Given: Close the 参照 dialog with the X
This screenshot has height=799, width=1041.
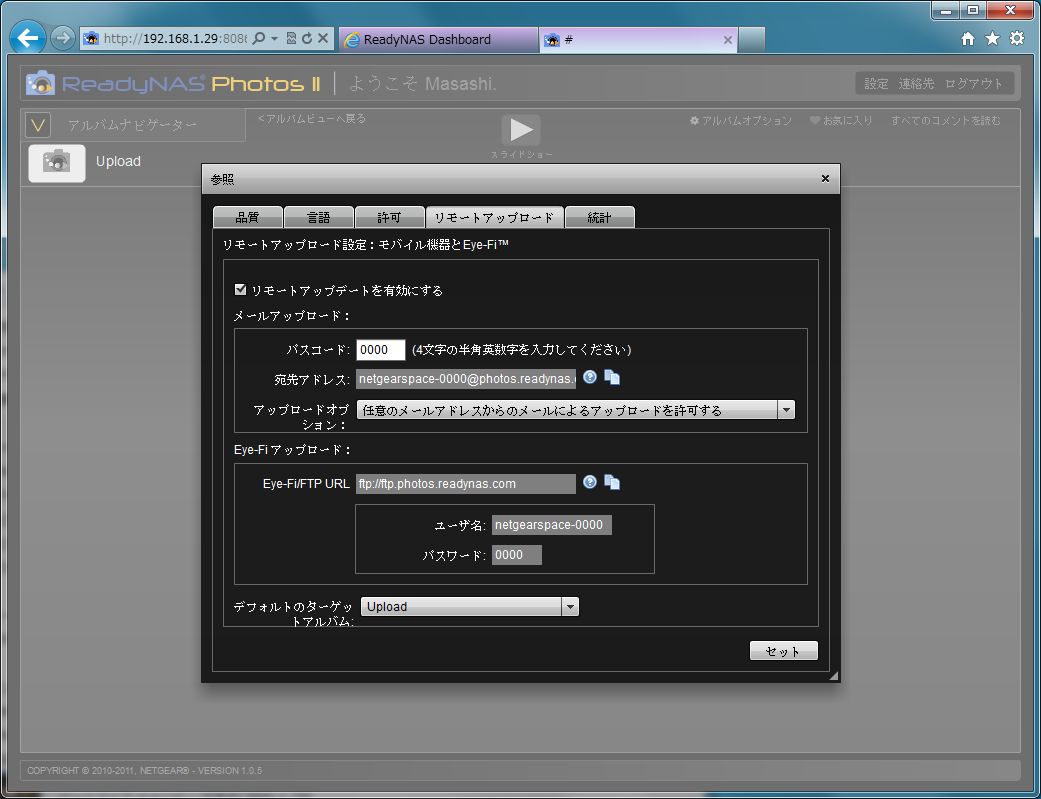Looking at the screenshot, I should point(825,179).
